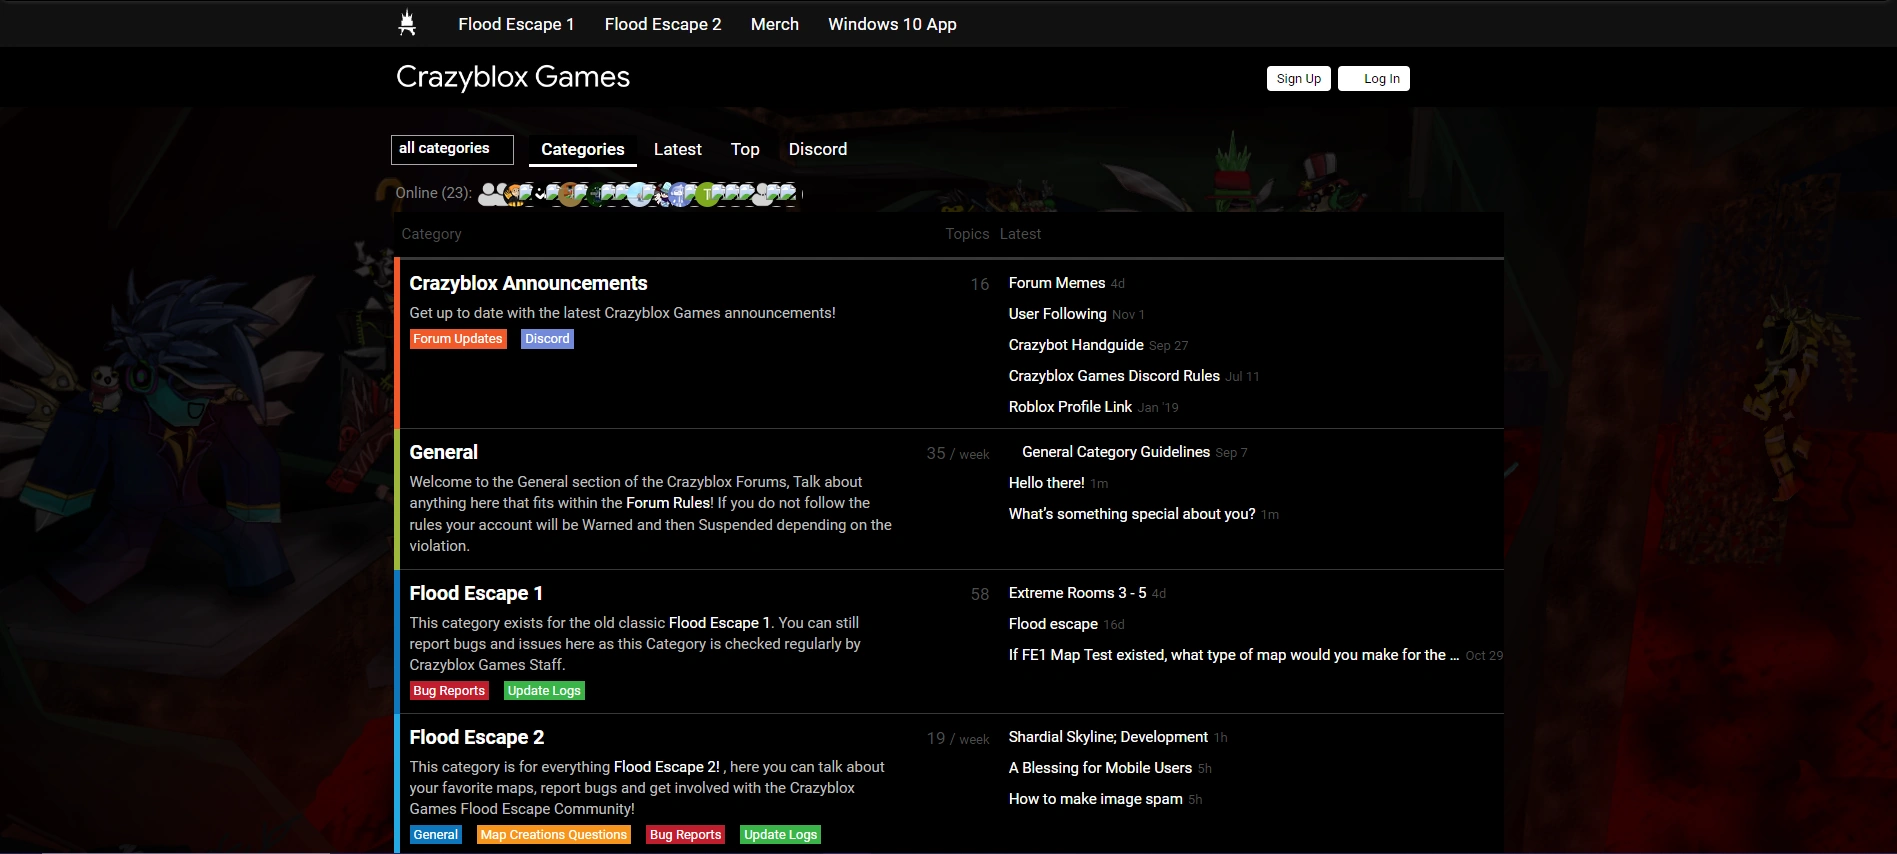
Task: Click the Topics column header
Action: pos(967,234)
